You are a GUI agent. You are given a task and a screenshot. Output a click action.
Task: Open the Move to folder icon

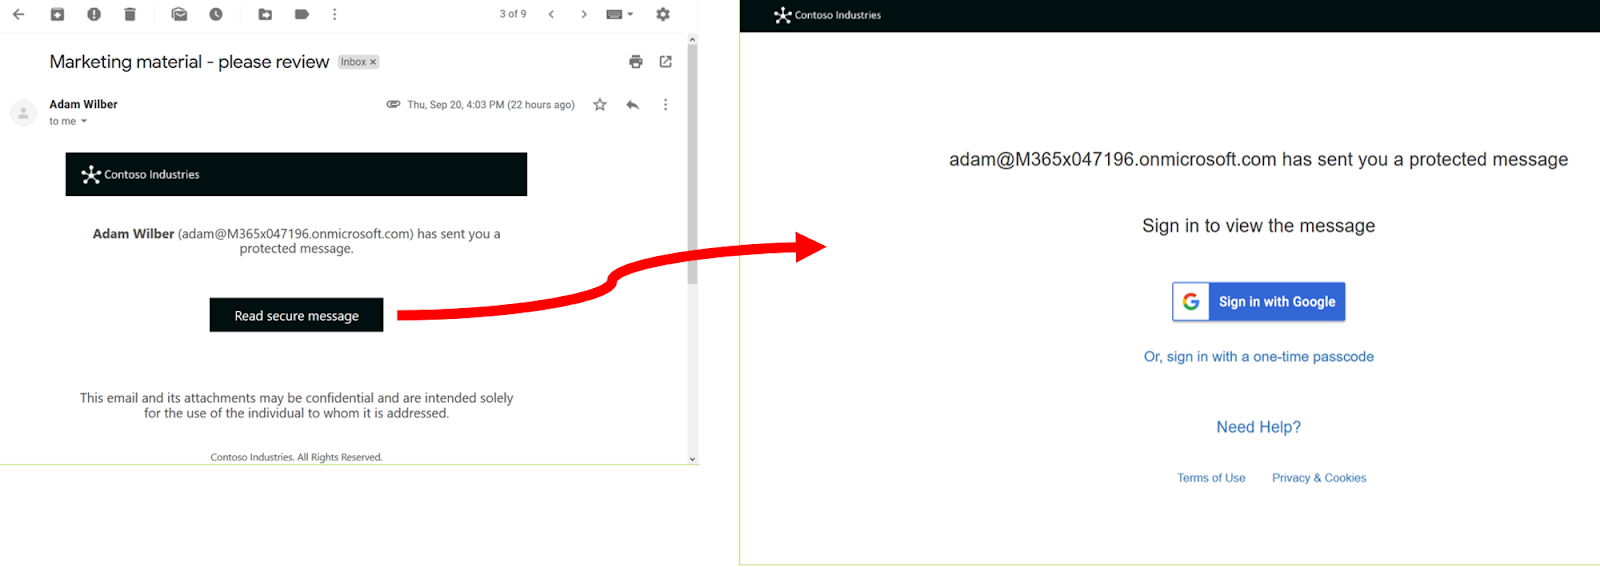click(265, 14)
